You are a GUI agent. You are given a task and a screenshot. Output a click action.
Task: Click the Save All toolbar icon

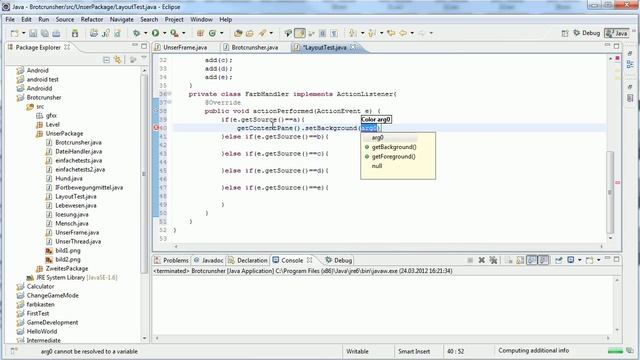(x=44, y=33)
